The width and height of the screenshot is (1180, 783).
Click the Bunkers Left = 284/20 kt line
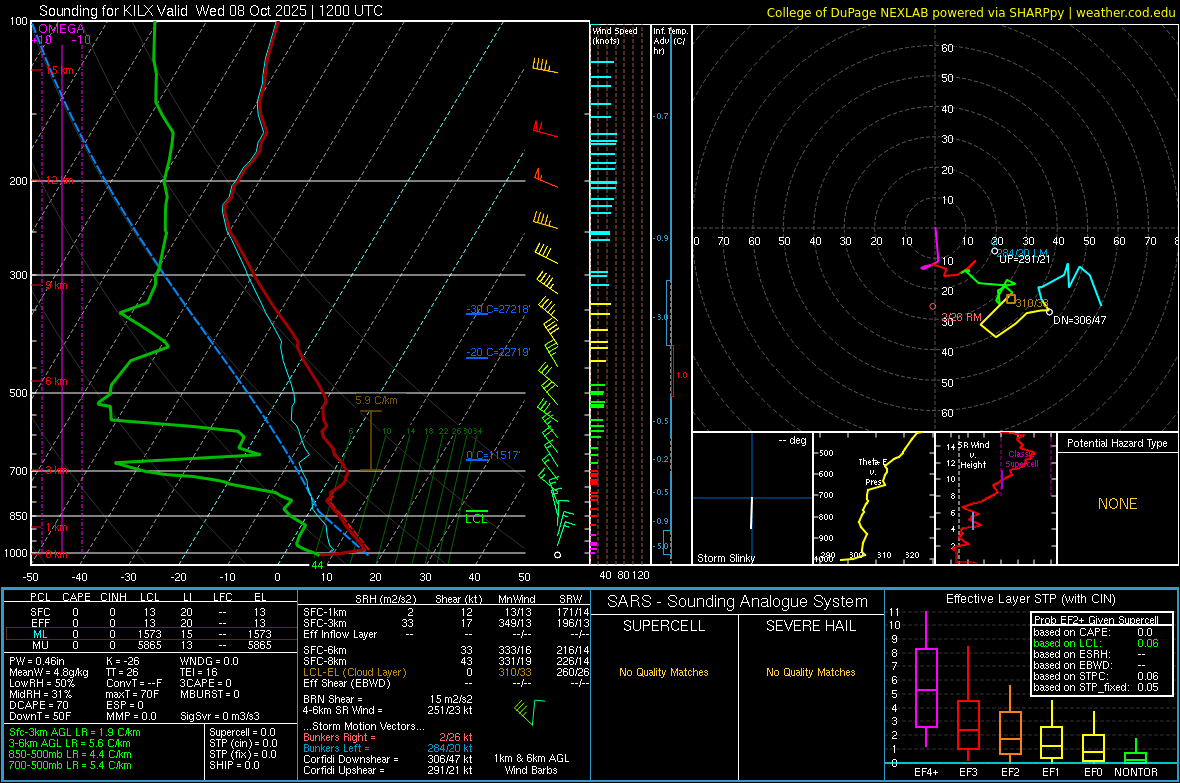pos(388,748)
